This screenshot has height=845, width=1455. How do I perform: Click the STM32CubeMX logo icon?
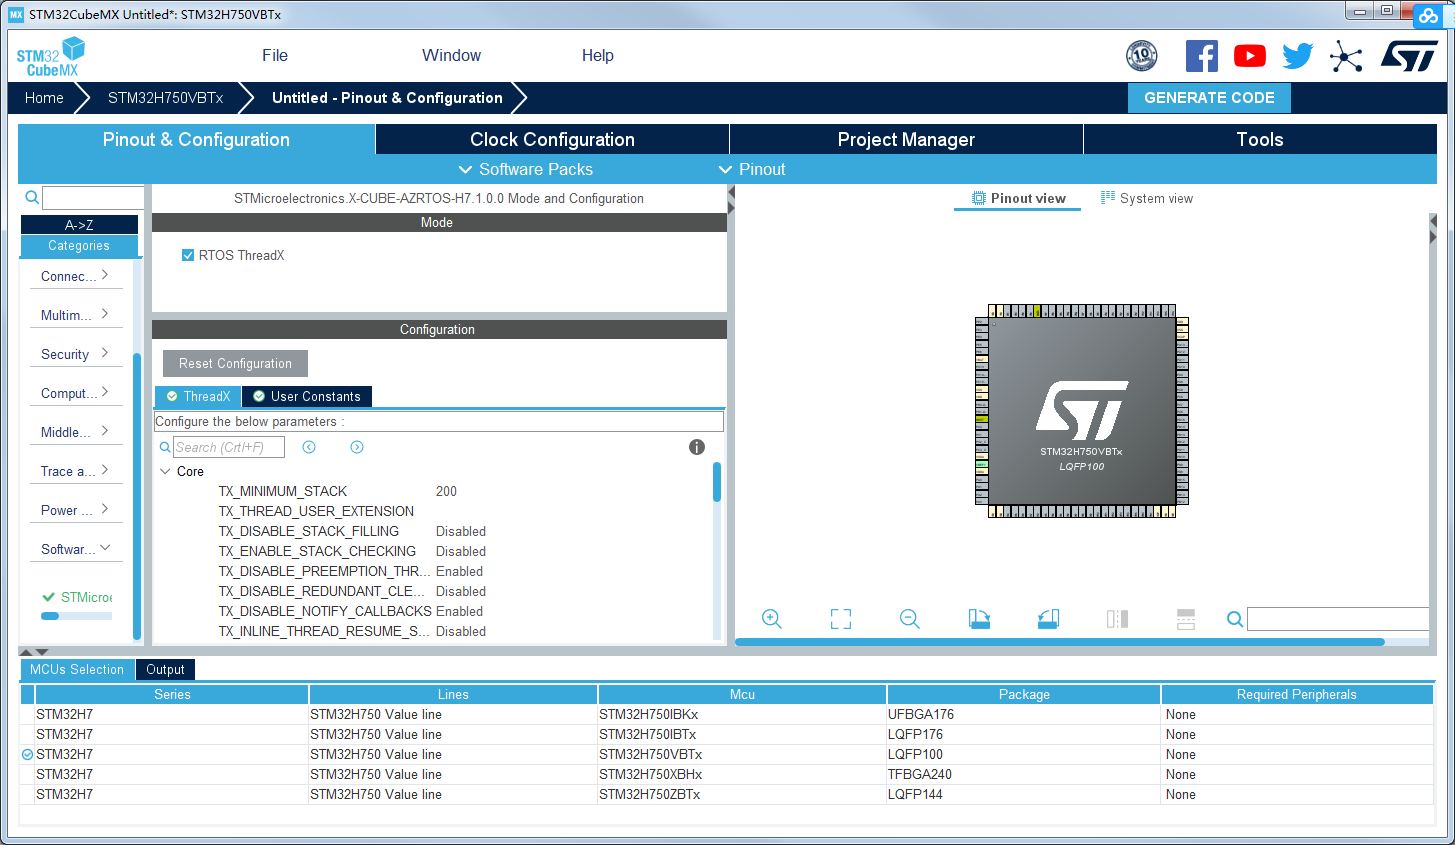tap(50, 56)
